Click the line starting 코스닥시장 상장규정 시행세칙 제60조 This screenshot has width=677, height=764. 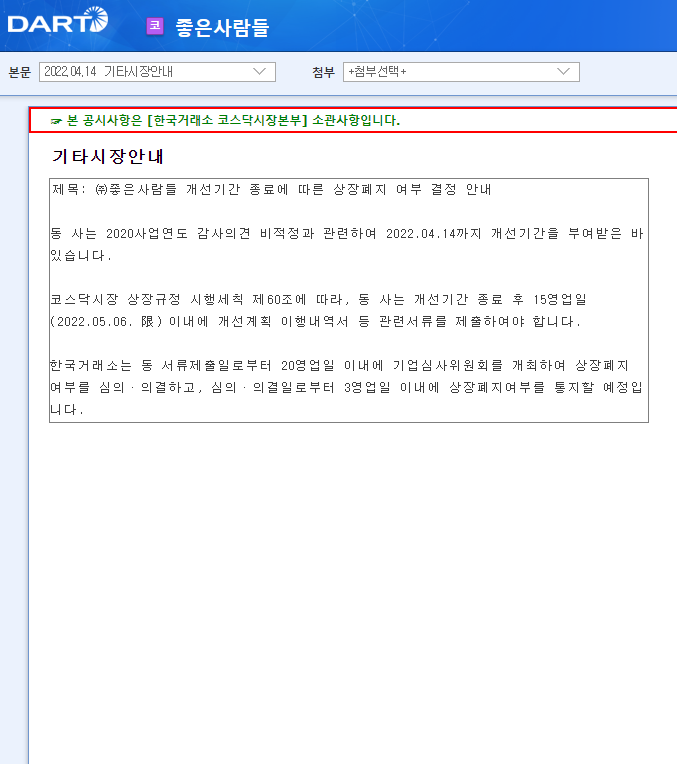pos(318,299)
